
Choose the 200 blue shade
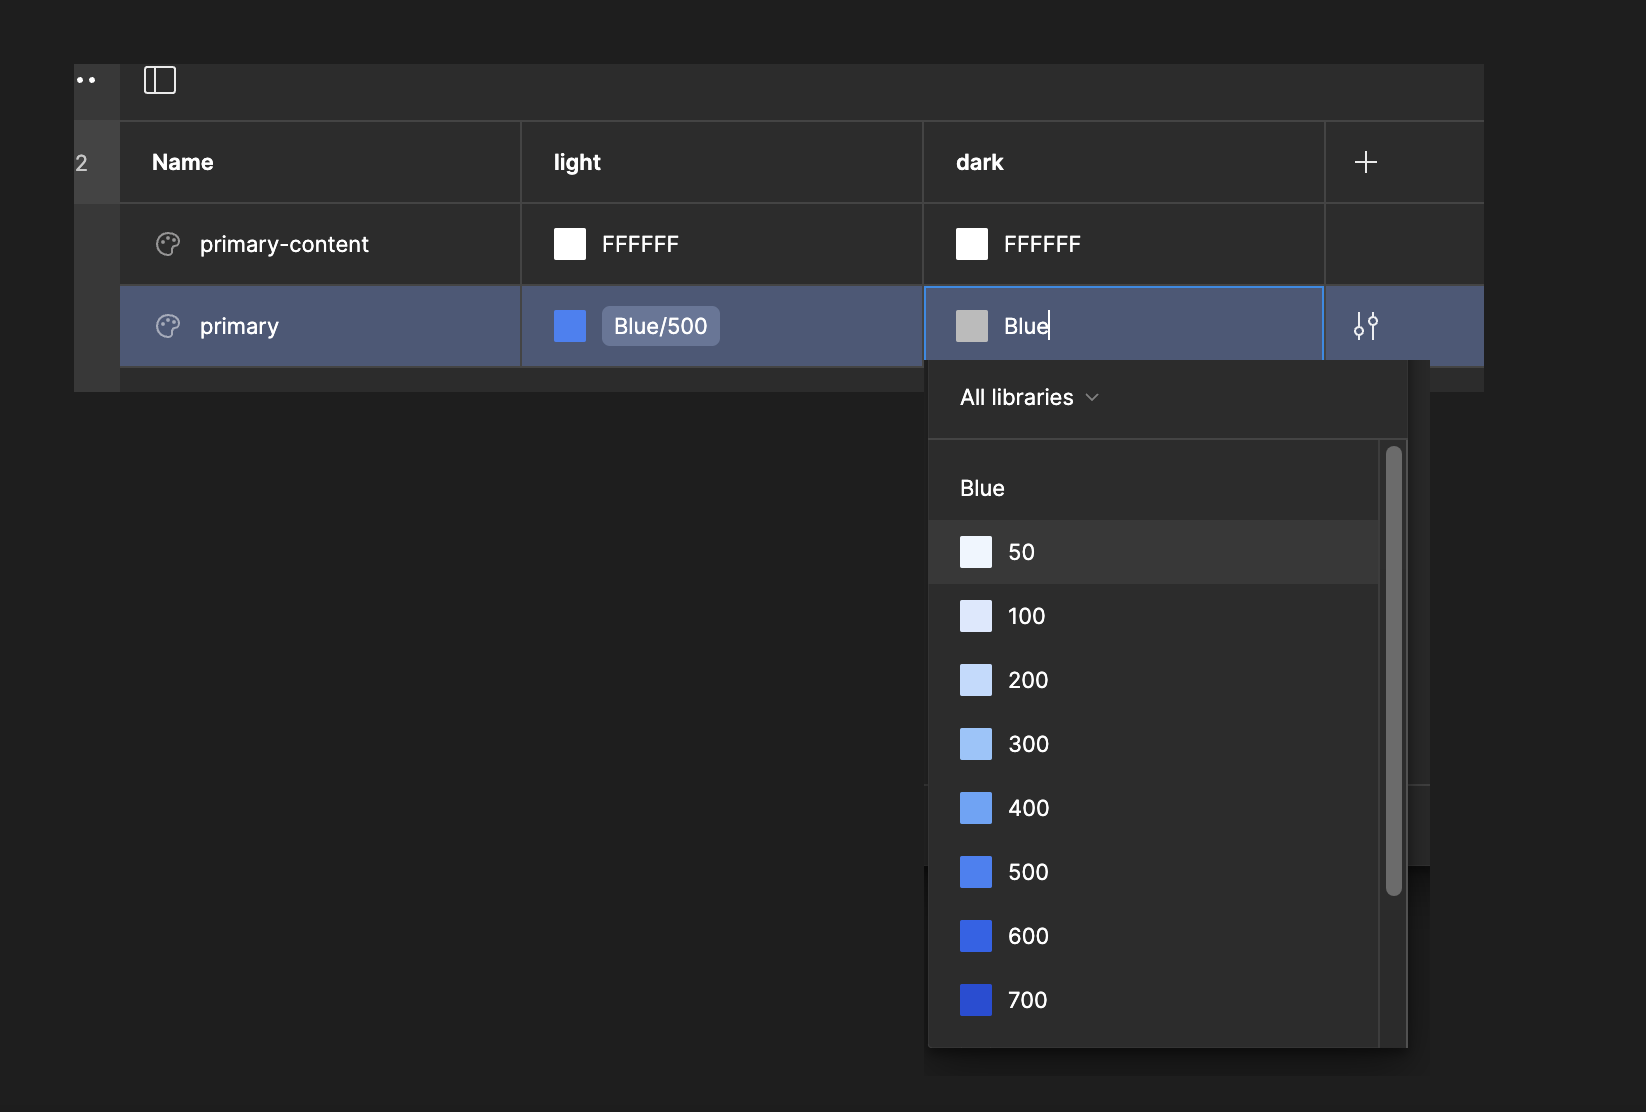pyautogui.click(x=1153, y=680)
